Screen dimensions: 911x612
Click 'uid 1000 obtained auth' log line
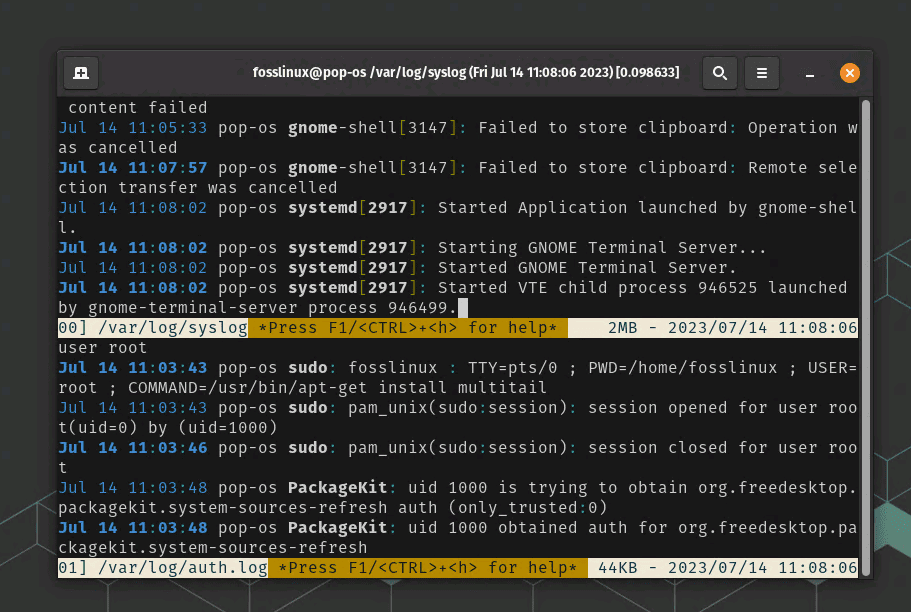458,528
